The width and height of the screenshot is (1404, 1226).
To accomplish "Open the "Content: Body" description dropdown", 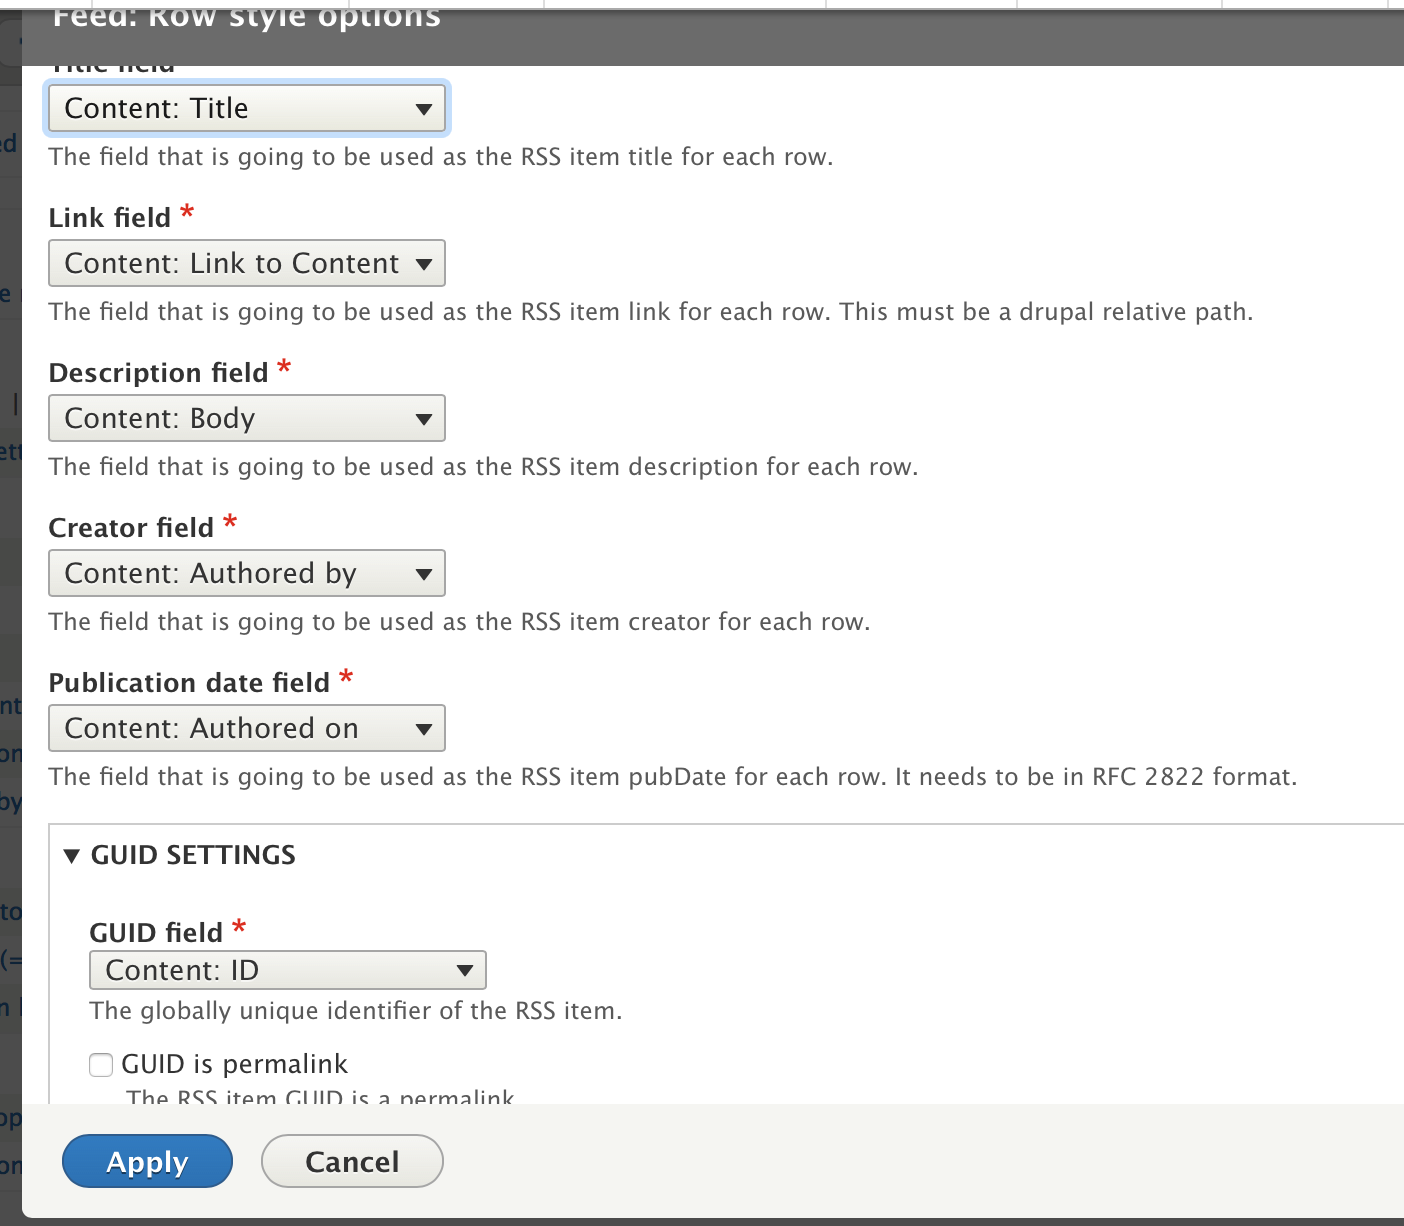I will [247, 418].
